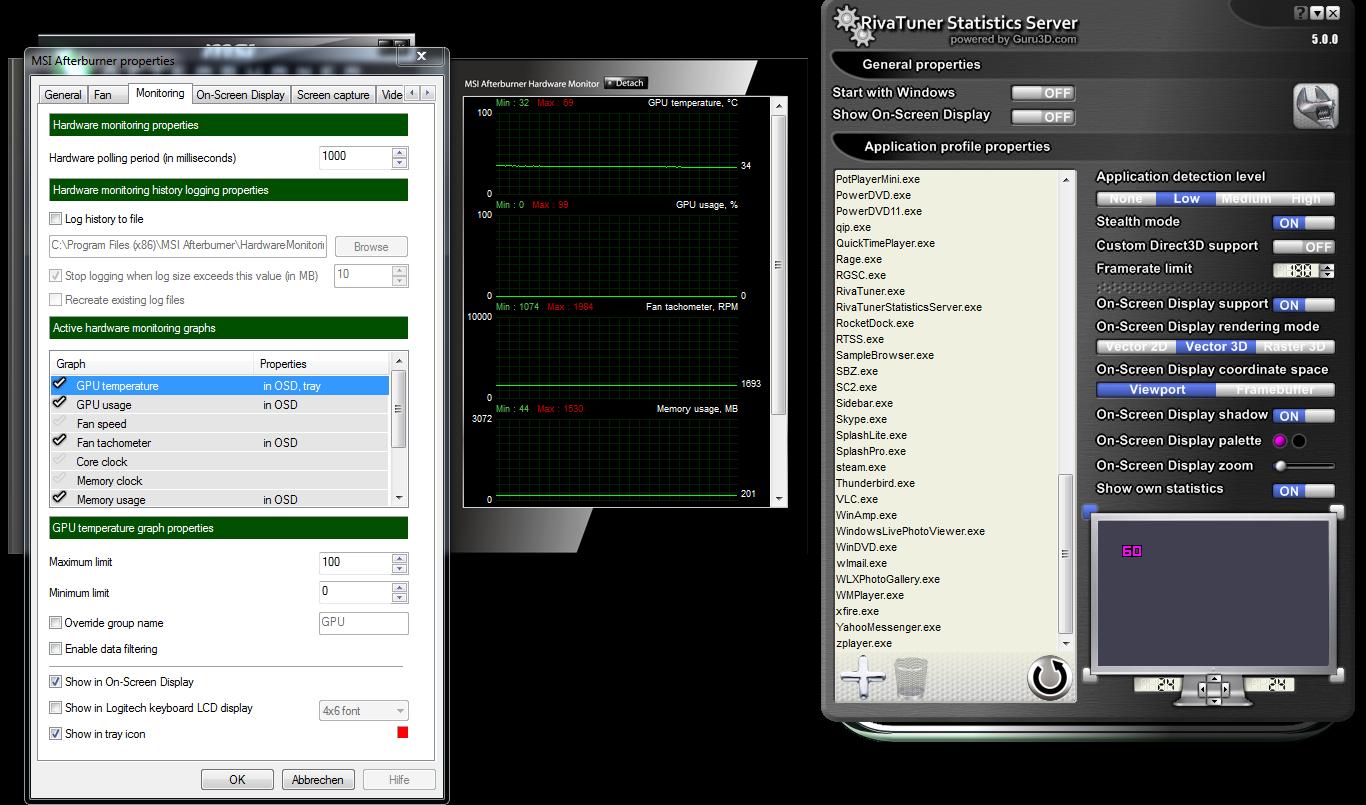Open the On-Screen Display tab
Viewport: 1366px width, 805px height.
tap(240, 95)
